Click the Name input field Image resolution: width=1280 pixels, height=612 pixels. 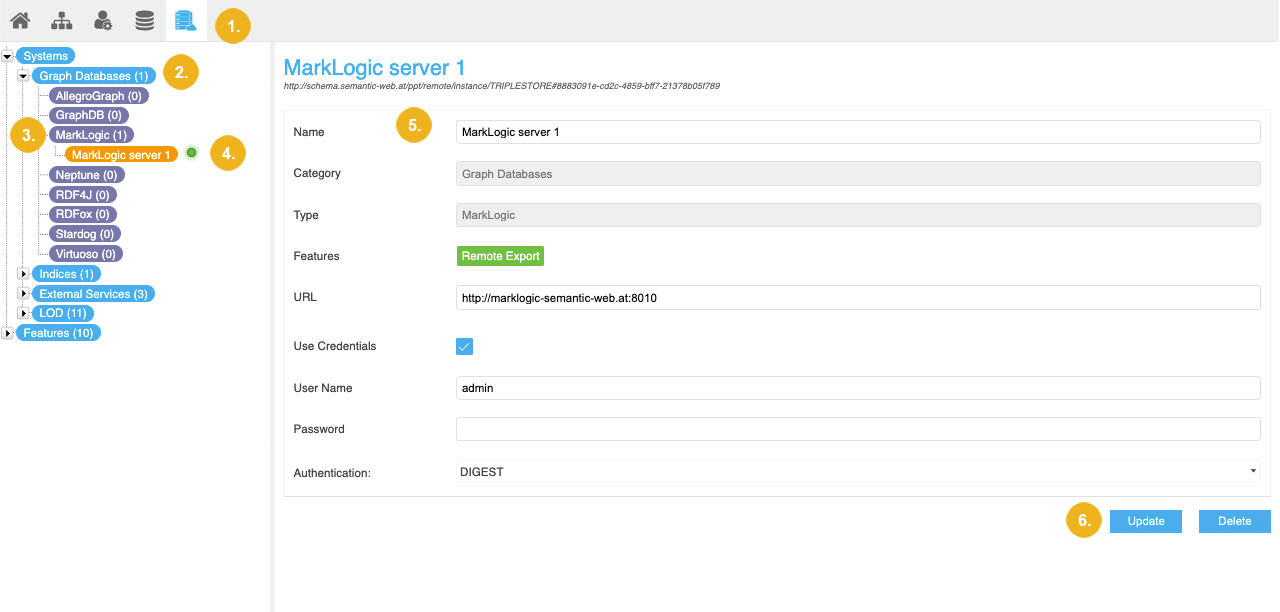click(x=858, y=132)
